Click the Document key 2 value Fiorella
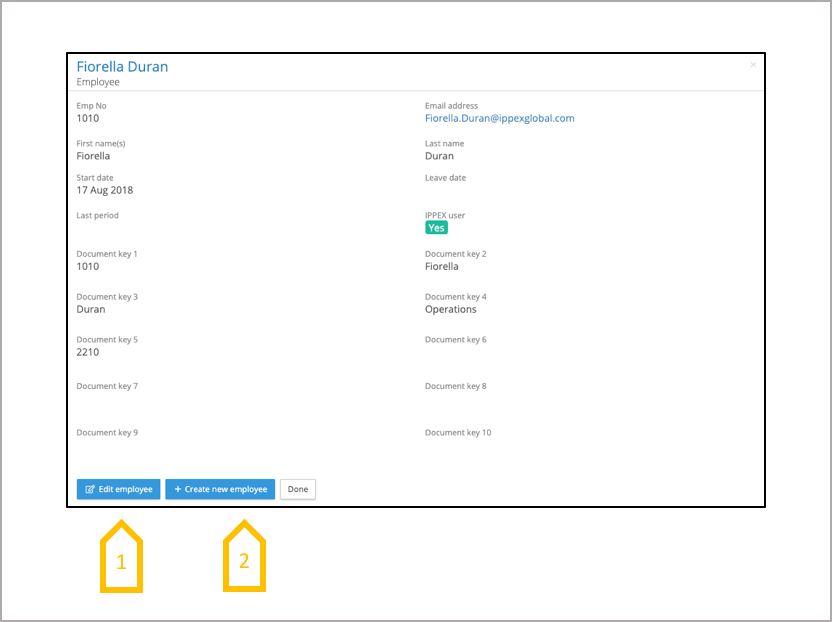Viewport: 832px width, 622px height. coord(441,267)
